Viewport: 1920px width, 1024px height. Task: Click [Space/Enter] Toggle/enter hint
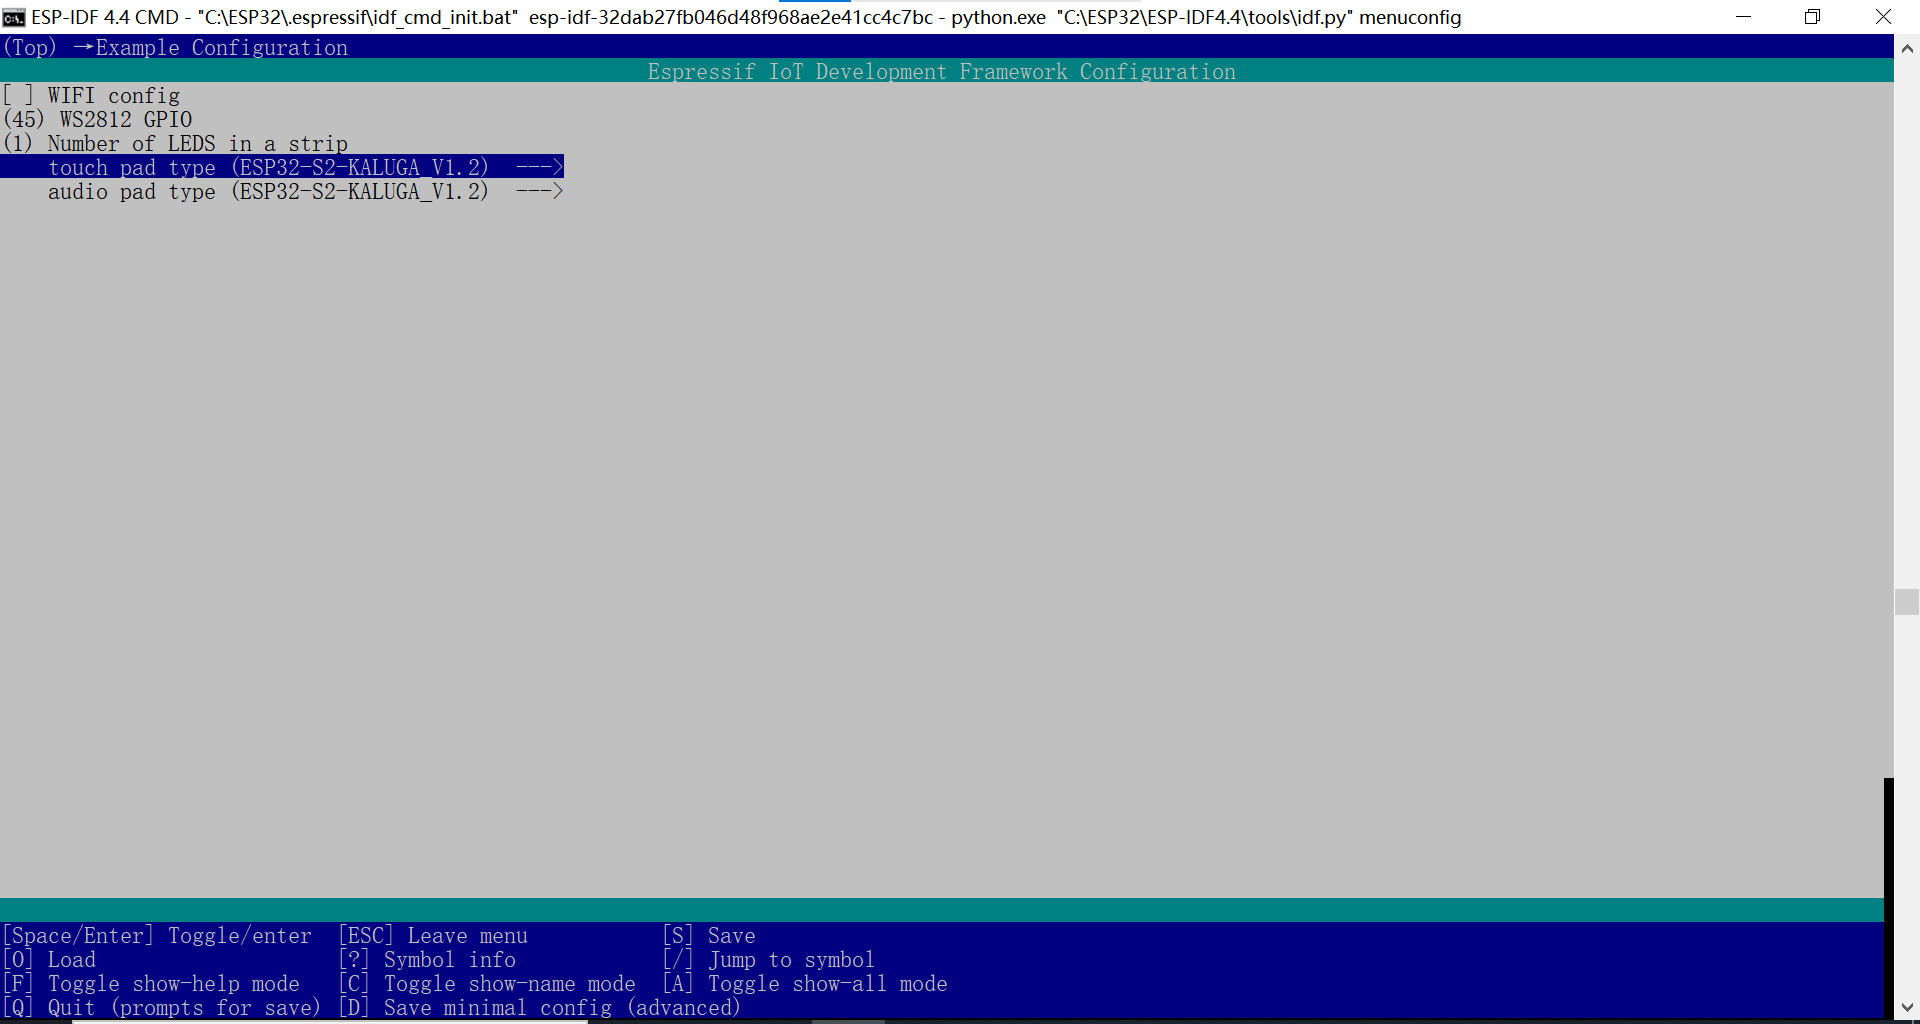click(x=157, y=935)
